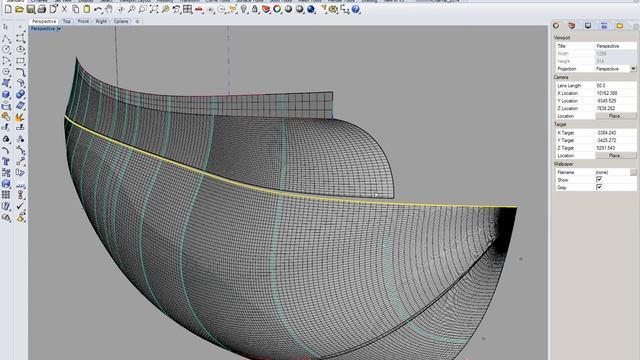Open the Display monitor icon in right panel
The image size is (640, 360).
pos(588,25)
